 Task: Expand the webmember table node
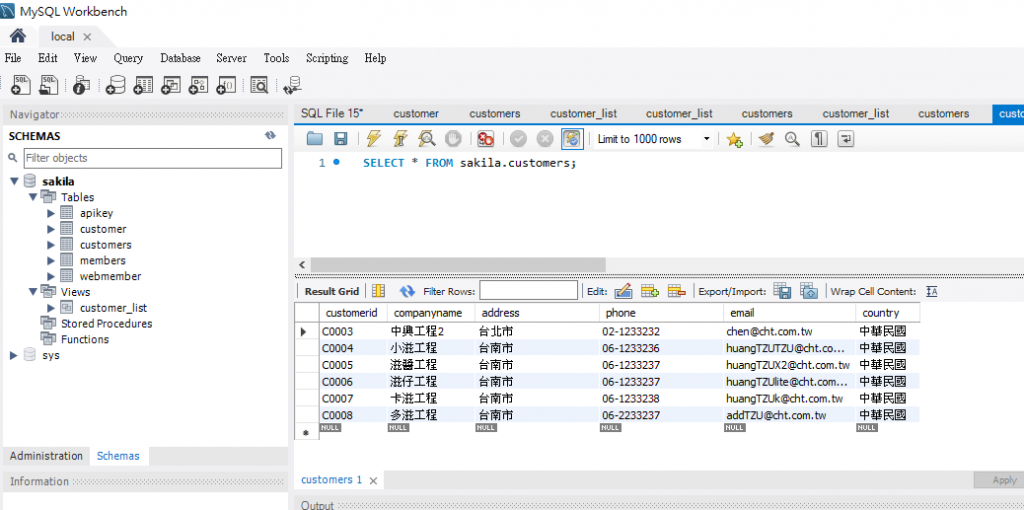click(x=51, y=276)
